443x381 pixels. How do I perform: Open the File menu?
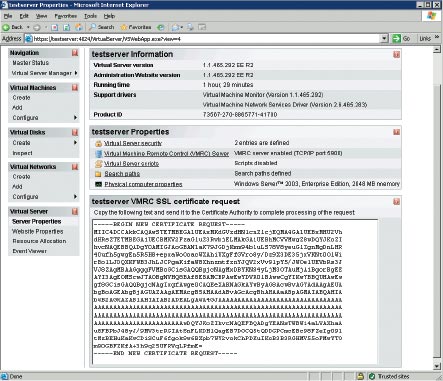[x=8, y=16]
